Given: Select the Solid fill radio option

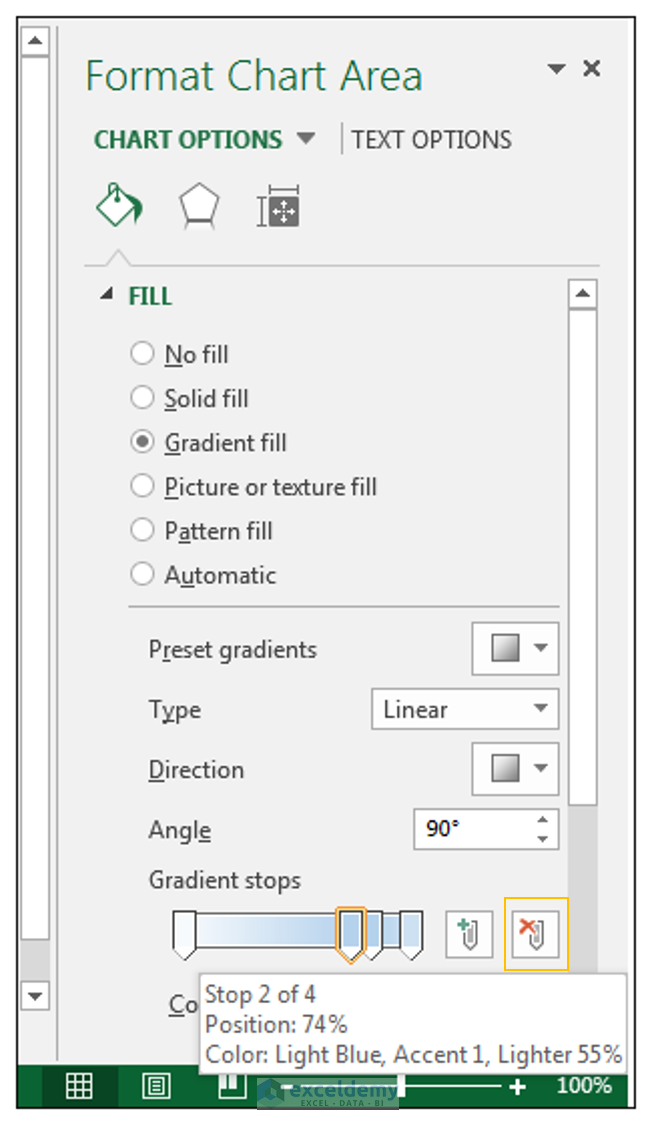Looking at the screenshot, I should tap(143, 398).
